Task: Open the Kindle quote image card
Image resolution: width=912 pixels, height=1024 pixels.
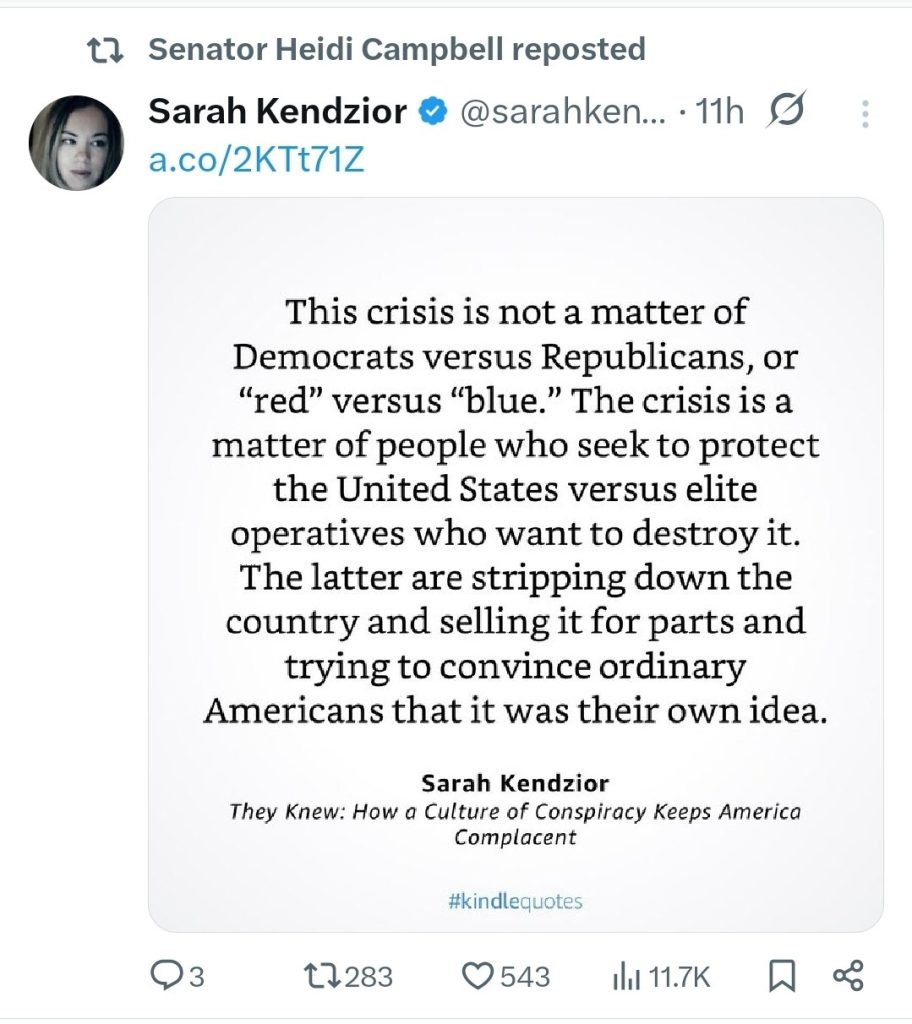Action: [515, 565]
